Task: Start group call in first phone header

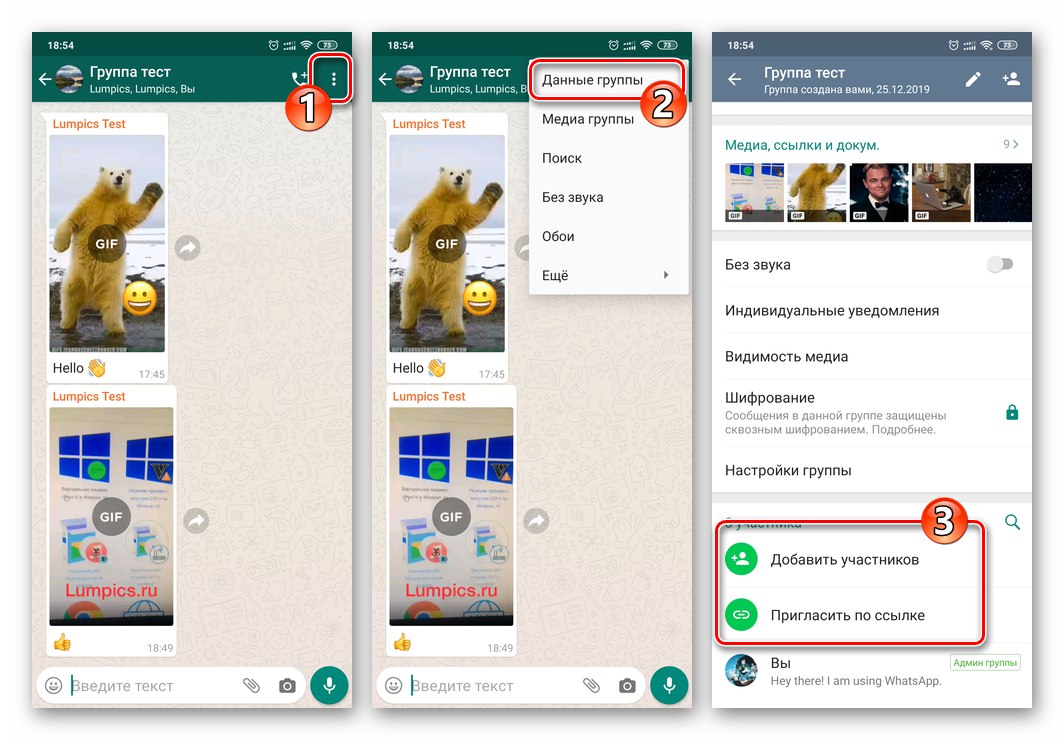Action: point(299,79)
